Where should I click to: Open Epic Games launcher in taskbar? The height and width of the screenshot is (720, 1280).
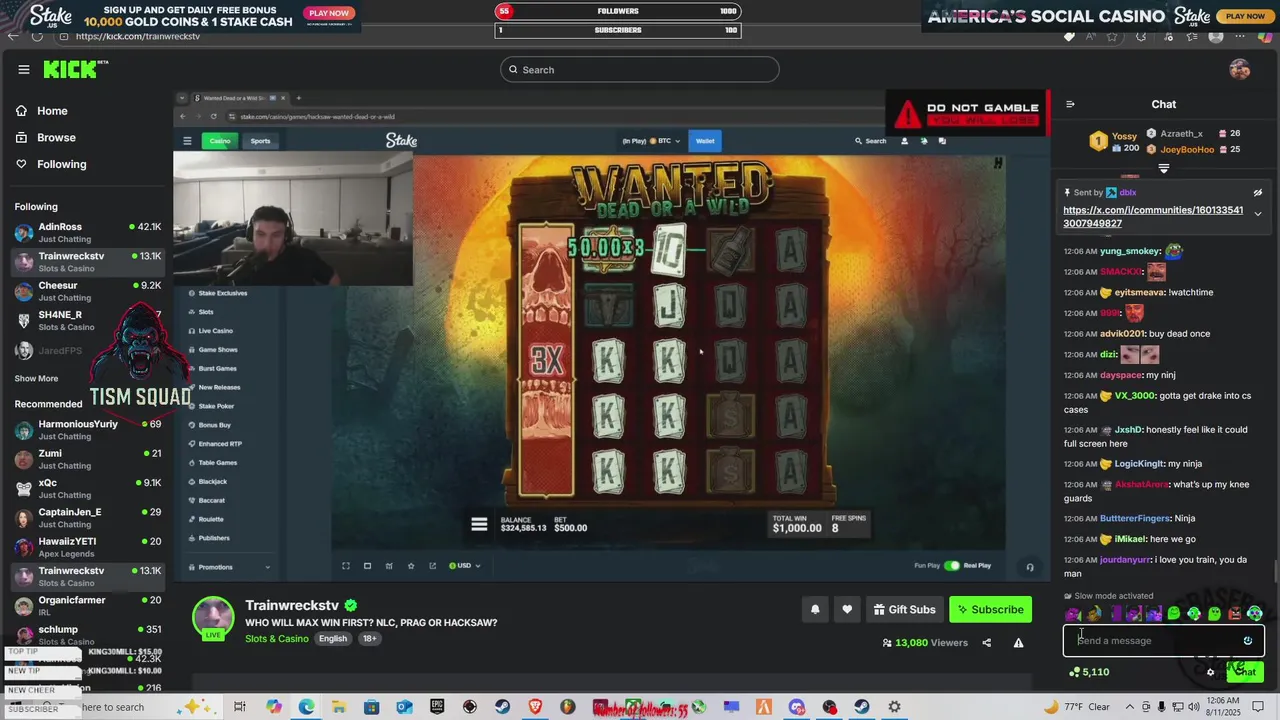437,707
